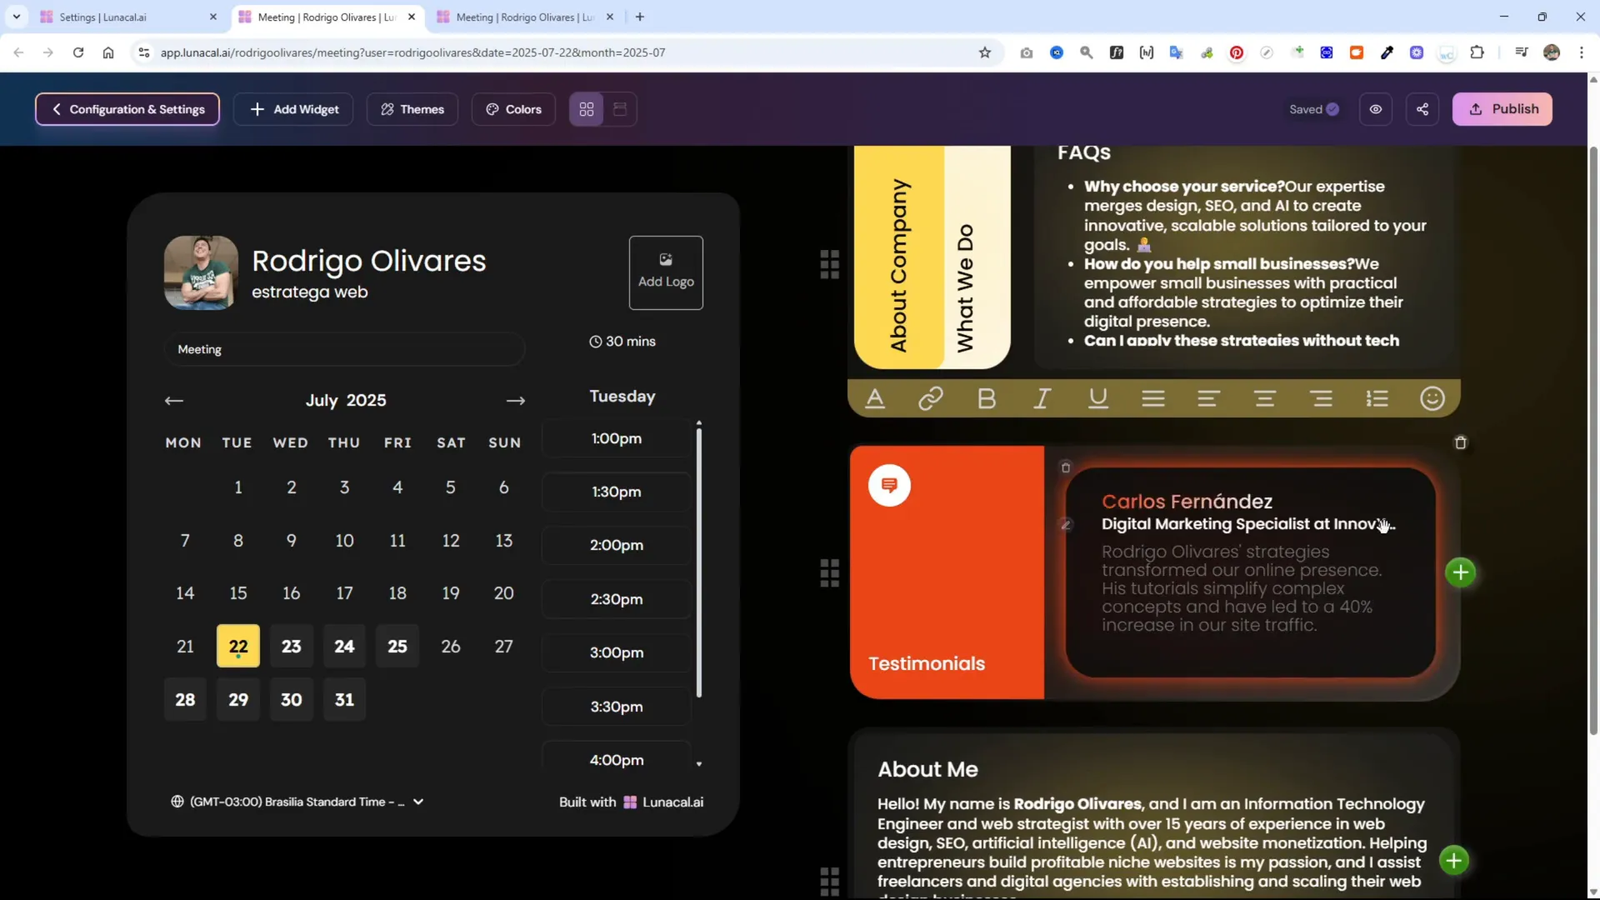Apply bold formatting in the text toolbar
Viewport: 1600px width, 900px height.
click(x=986, y=397)
